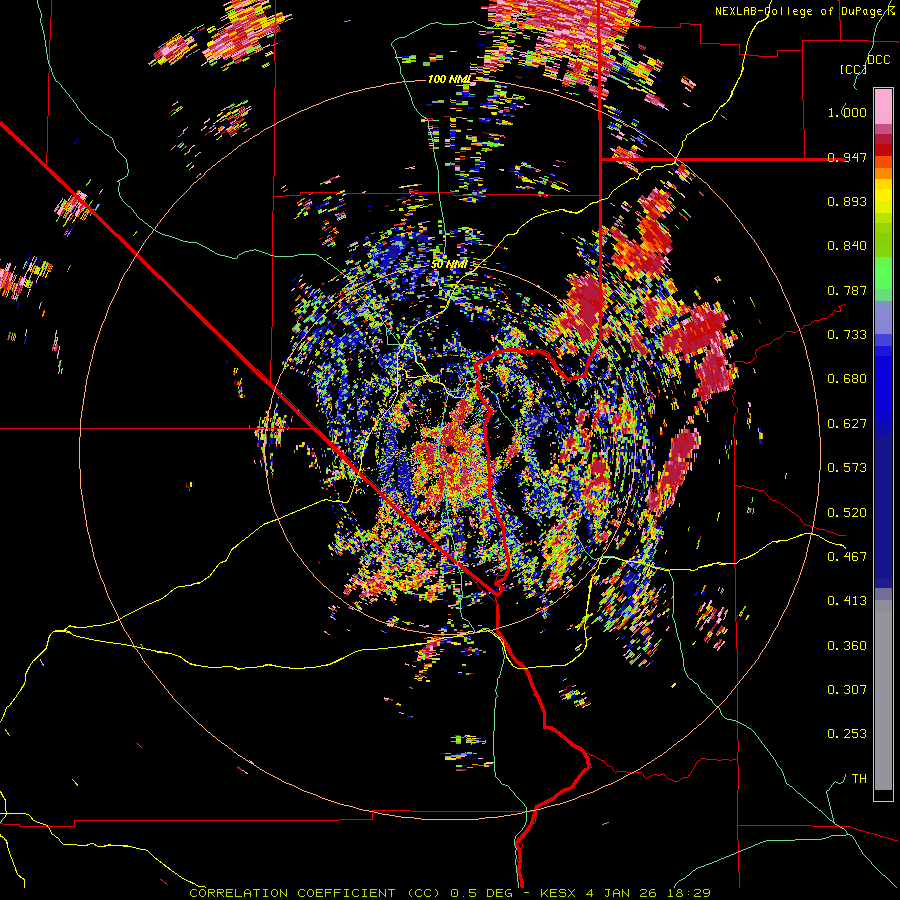Select the 0.253 legend value

pos(847,734)
